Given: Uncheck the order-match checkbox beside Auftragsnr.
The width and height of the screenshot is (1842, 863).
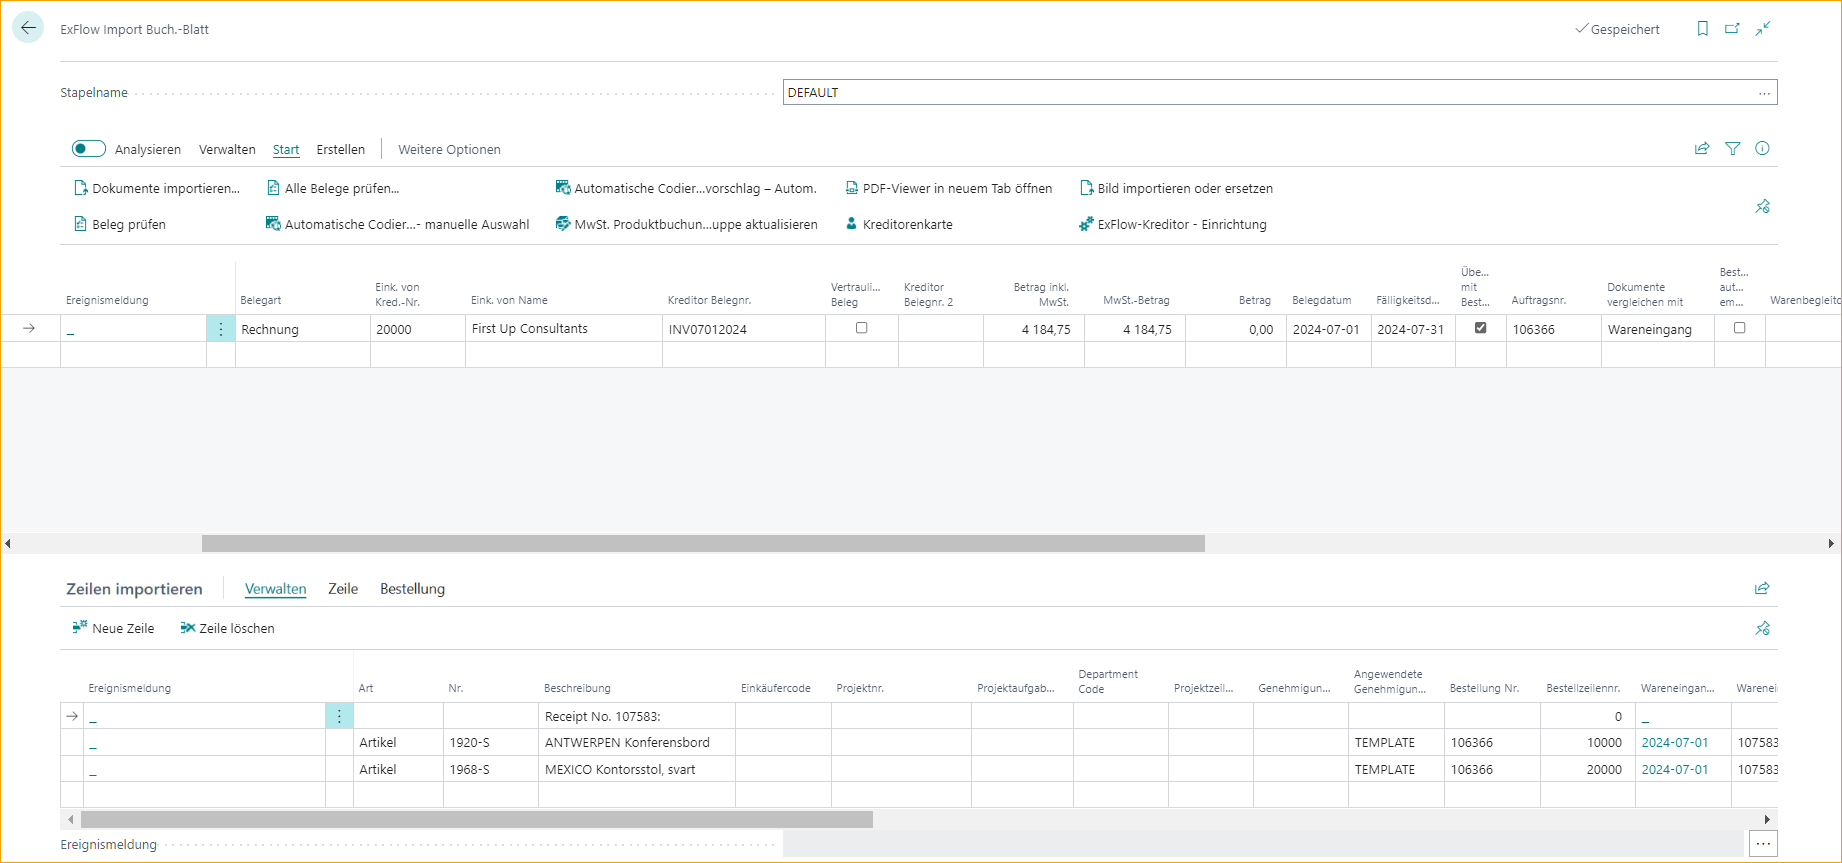Looking at the screenshot, I should click(x=1480, y=328).
